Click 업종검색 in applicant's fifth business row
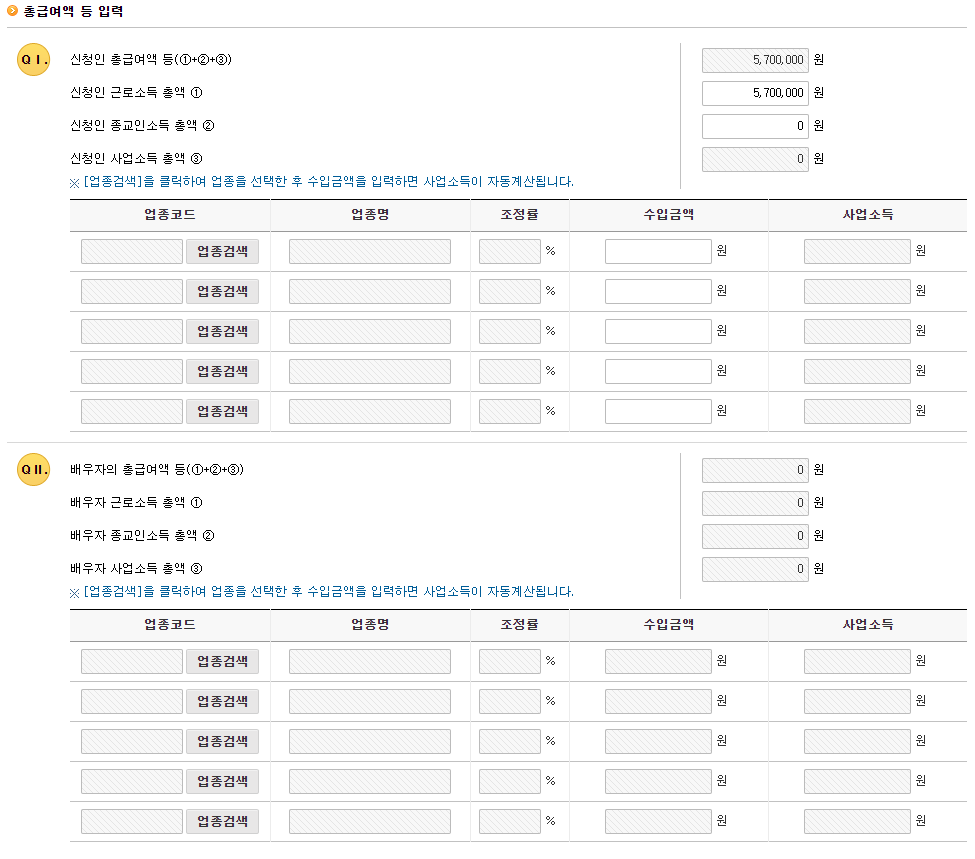975x859 pixels. pos(223,411)
